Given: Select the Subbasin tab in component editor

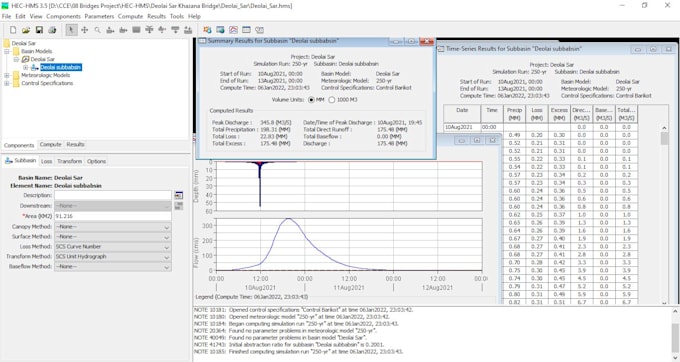Looking at the screenshot, I should (20, 161).
